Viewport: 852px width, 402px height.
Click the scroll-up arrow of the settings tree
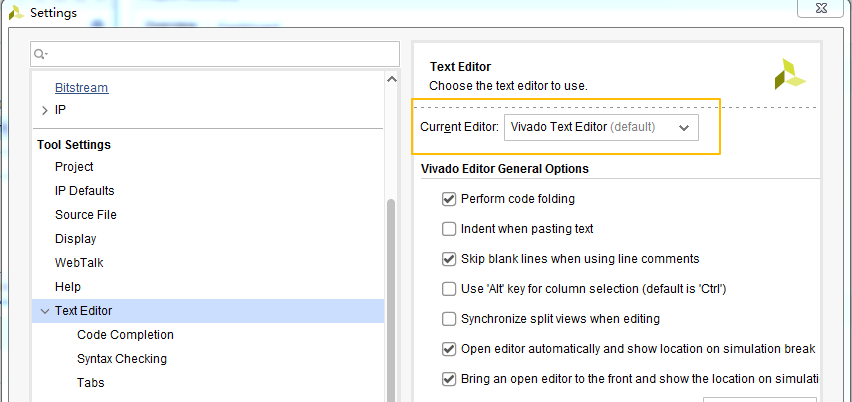coord(392,79)
